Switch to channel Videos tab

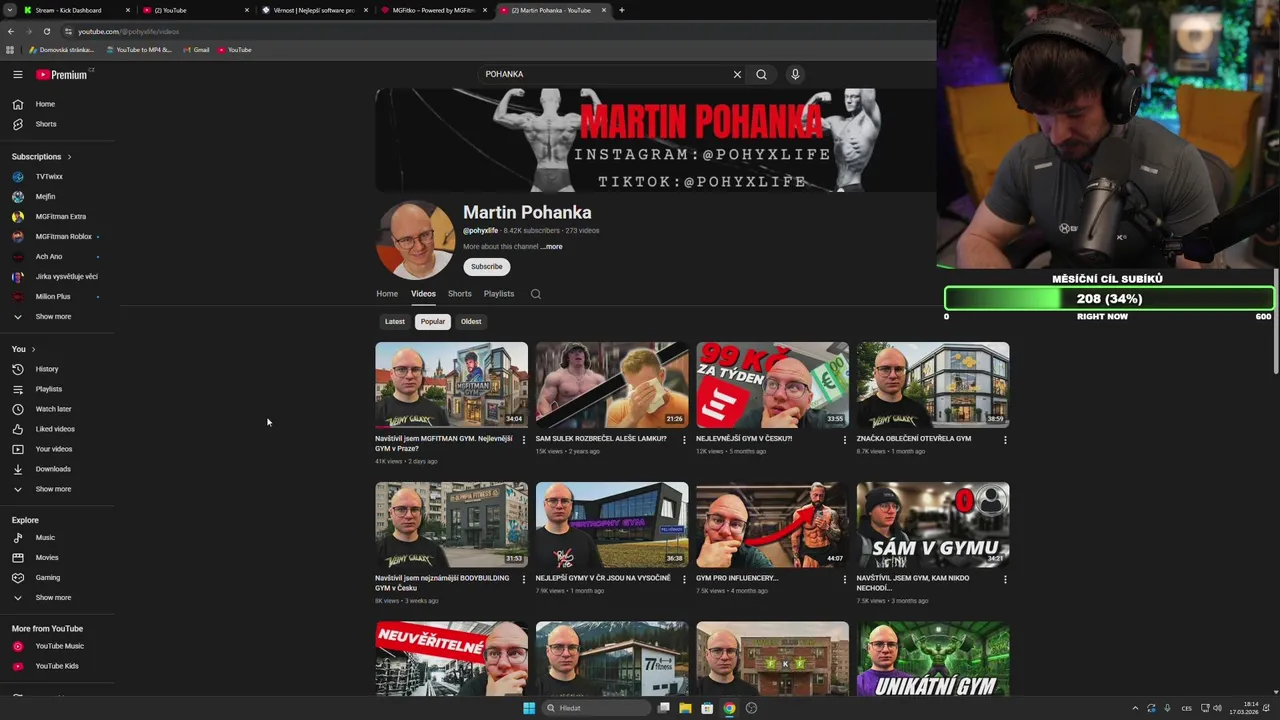tap(423, 294)
